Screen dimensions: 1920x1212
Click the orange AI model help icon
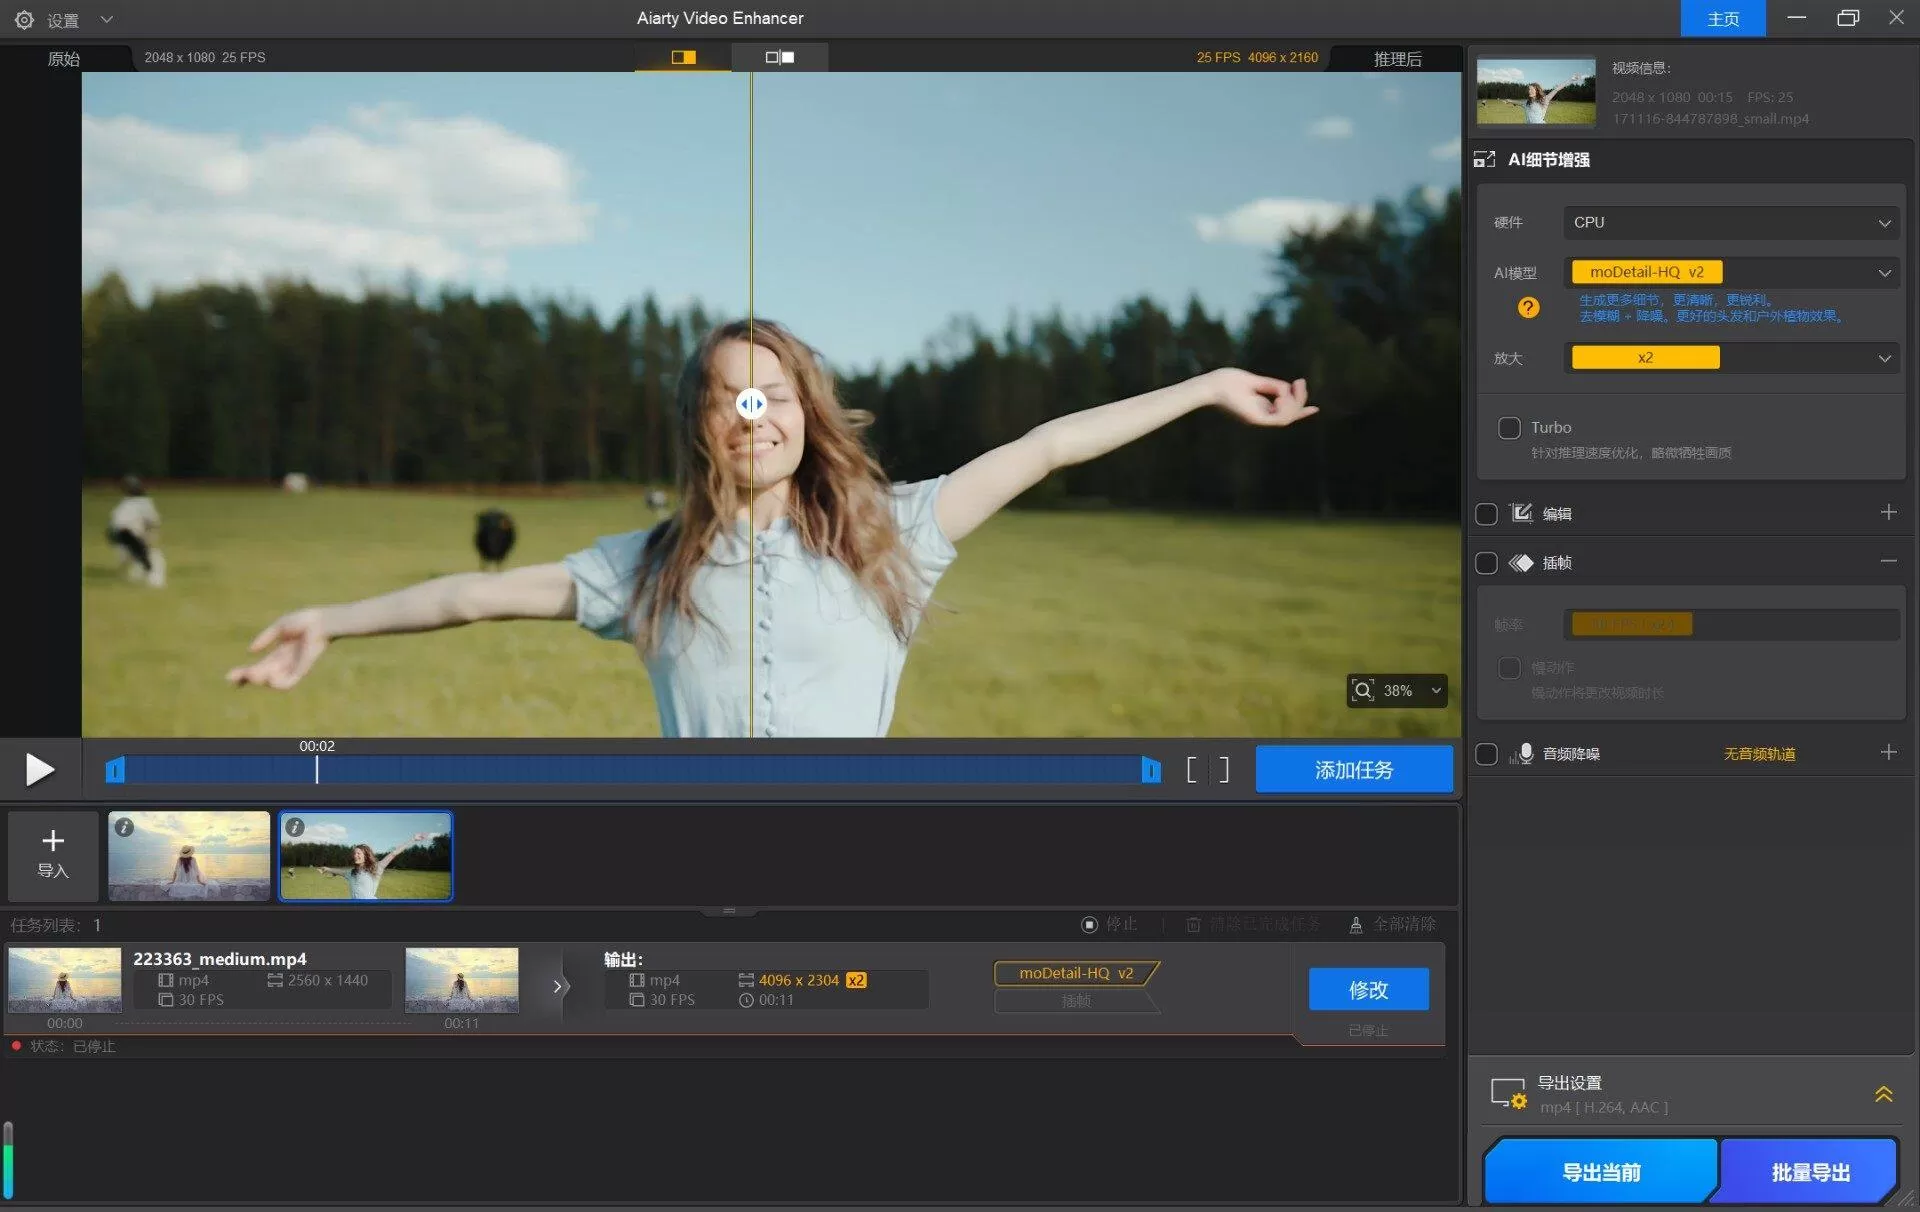click(1527, 307)
